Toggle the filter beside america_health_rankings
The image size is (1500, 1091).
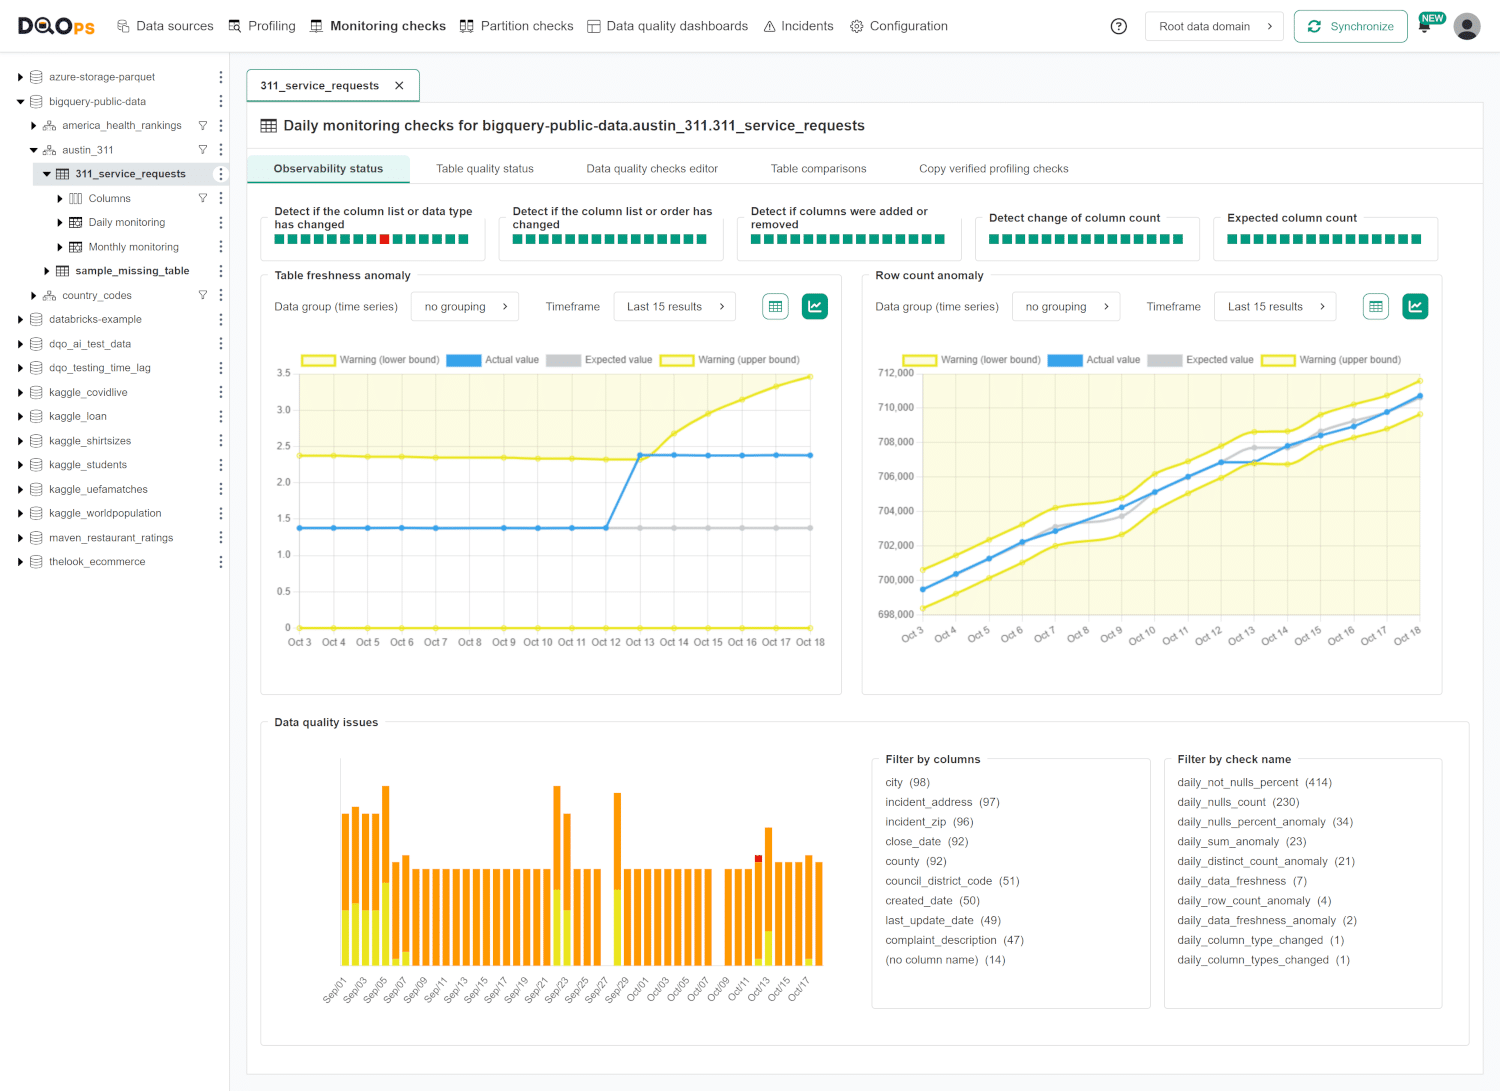tap(203, 125)
